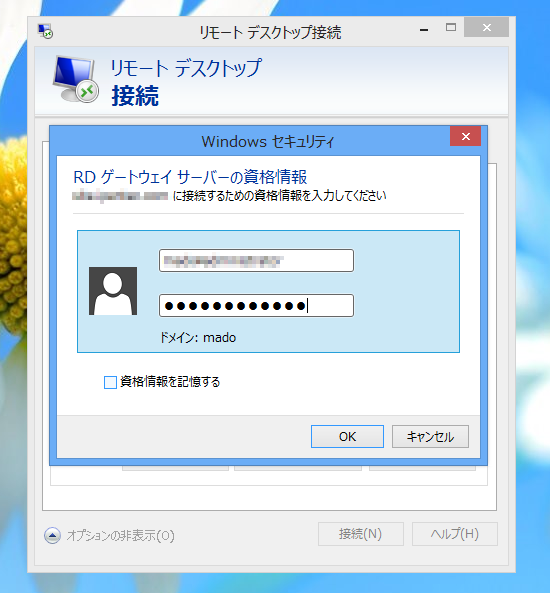
Task: Collapse options via オプションの非表示 arrow icon
Action: click(52, 535)
